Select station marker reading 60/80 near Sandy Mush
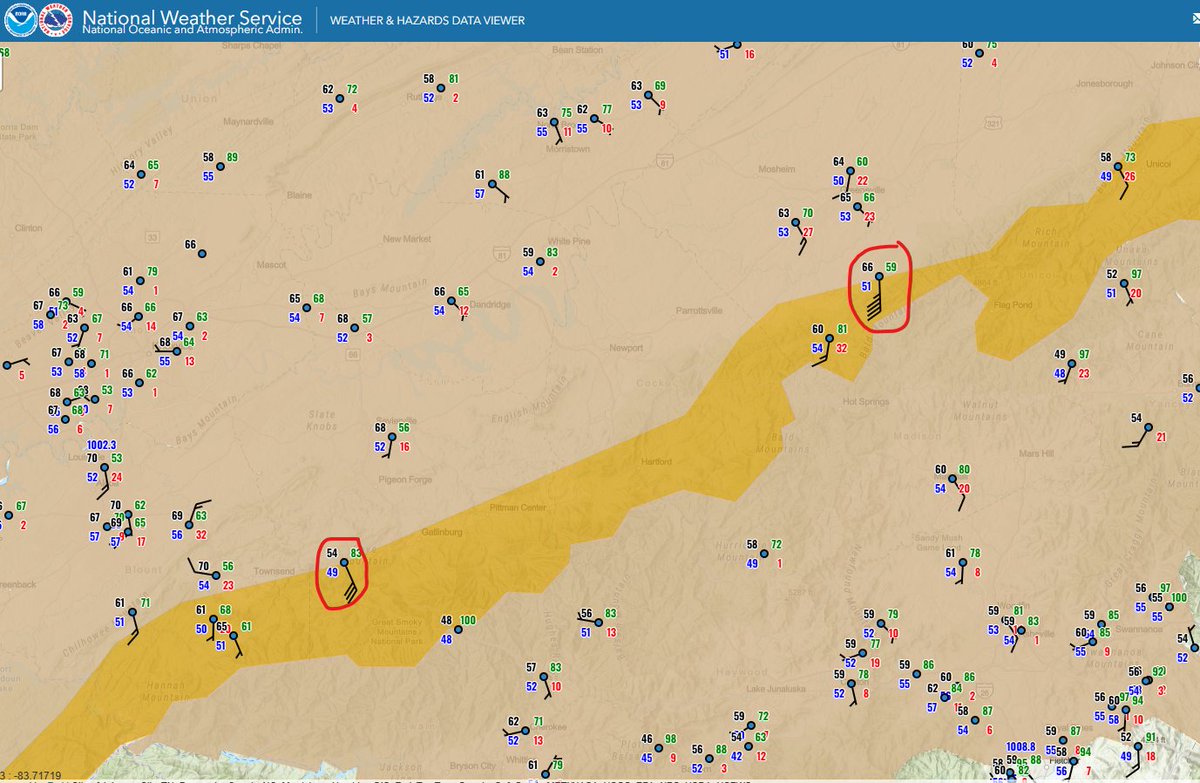 coord(952,479)
